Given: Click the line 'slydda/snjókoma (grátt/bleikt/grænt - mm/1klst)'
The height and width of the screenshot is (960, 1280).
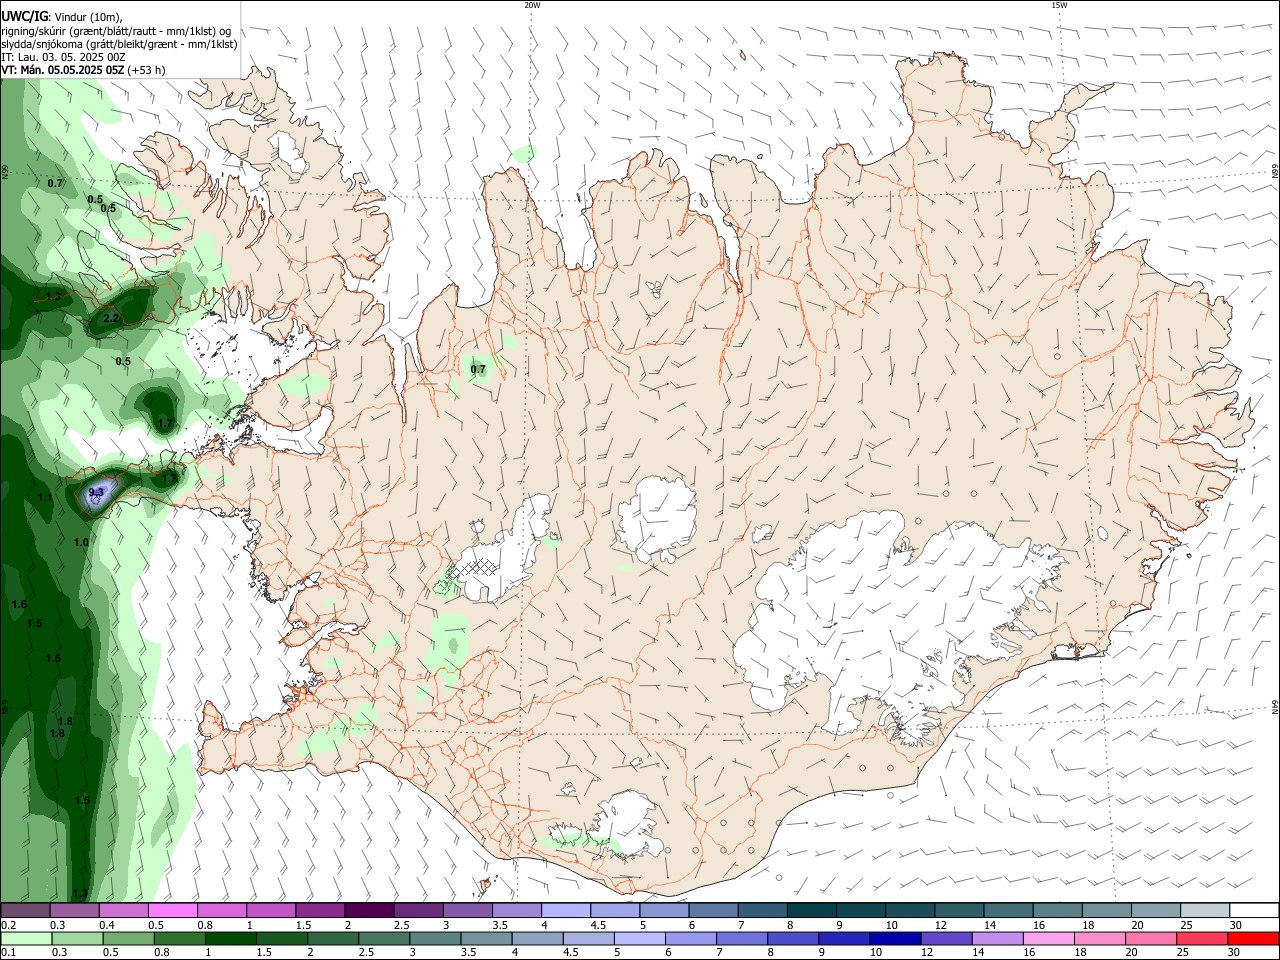Looking at the screenshot, I should (119, 44).
